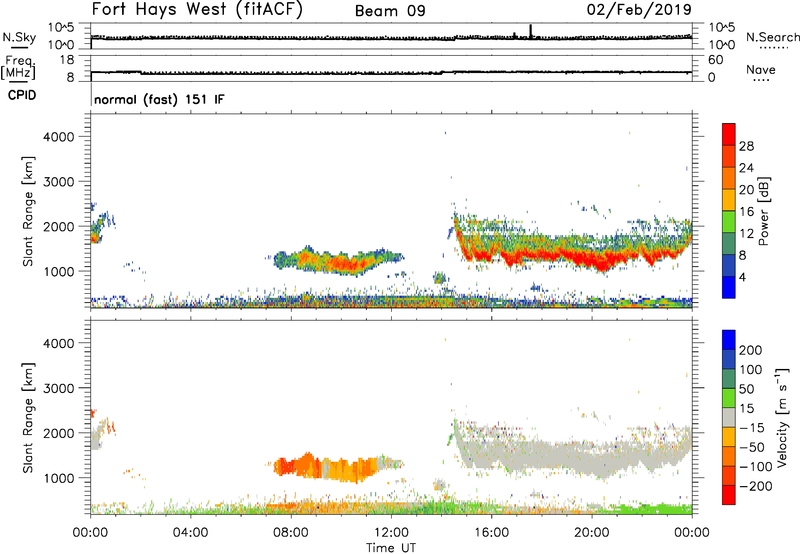Pick the yellow 16–20 dB Power colorbar segment

click(x=729, y=200)
